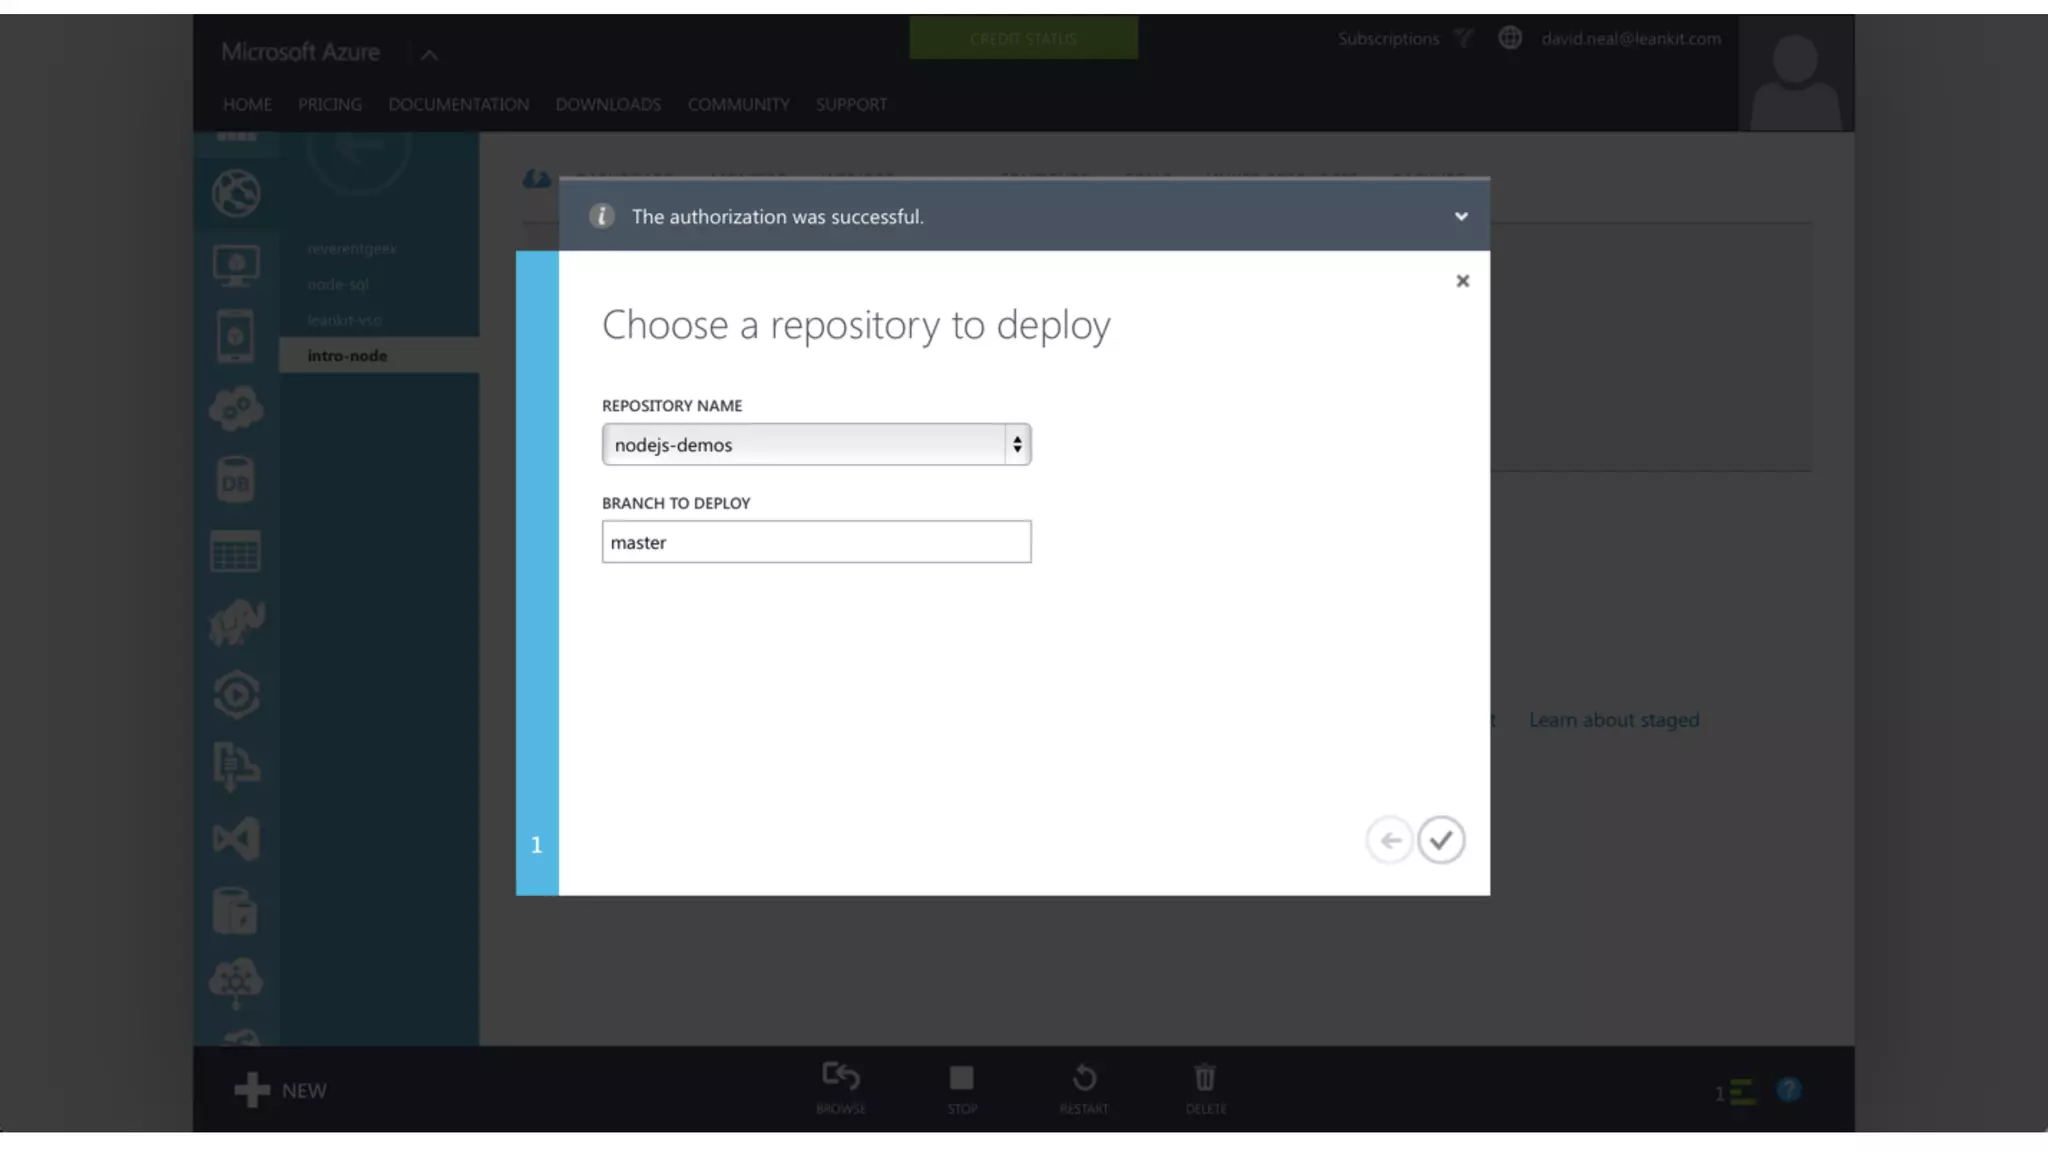Click the checkmark button to confirm deployment
2048x1152 pixels.
pos(1440,840)
